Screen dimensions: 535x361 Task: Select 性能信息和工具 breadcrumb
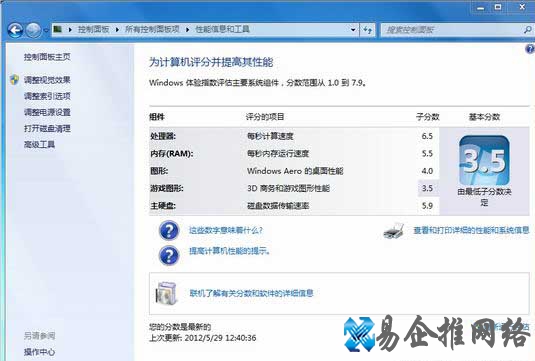point(222,29)
